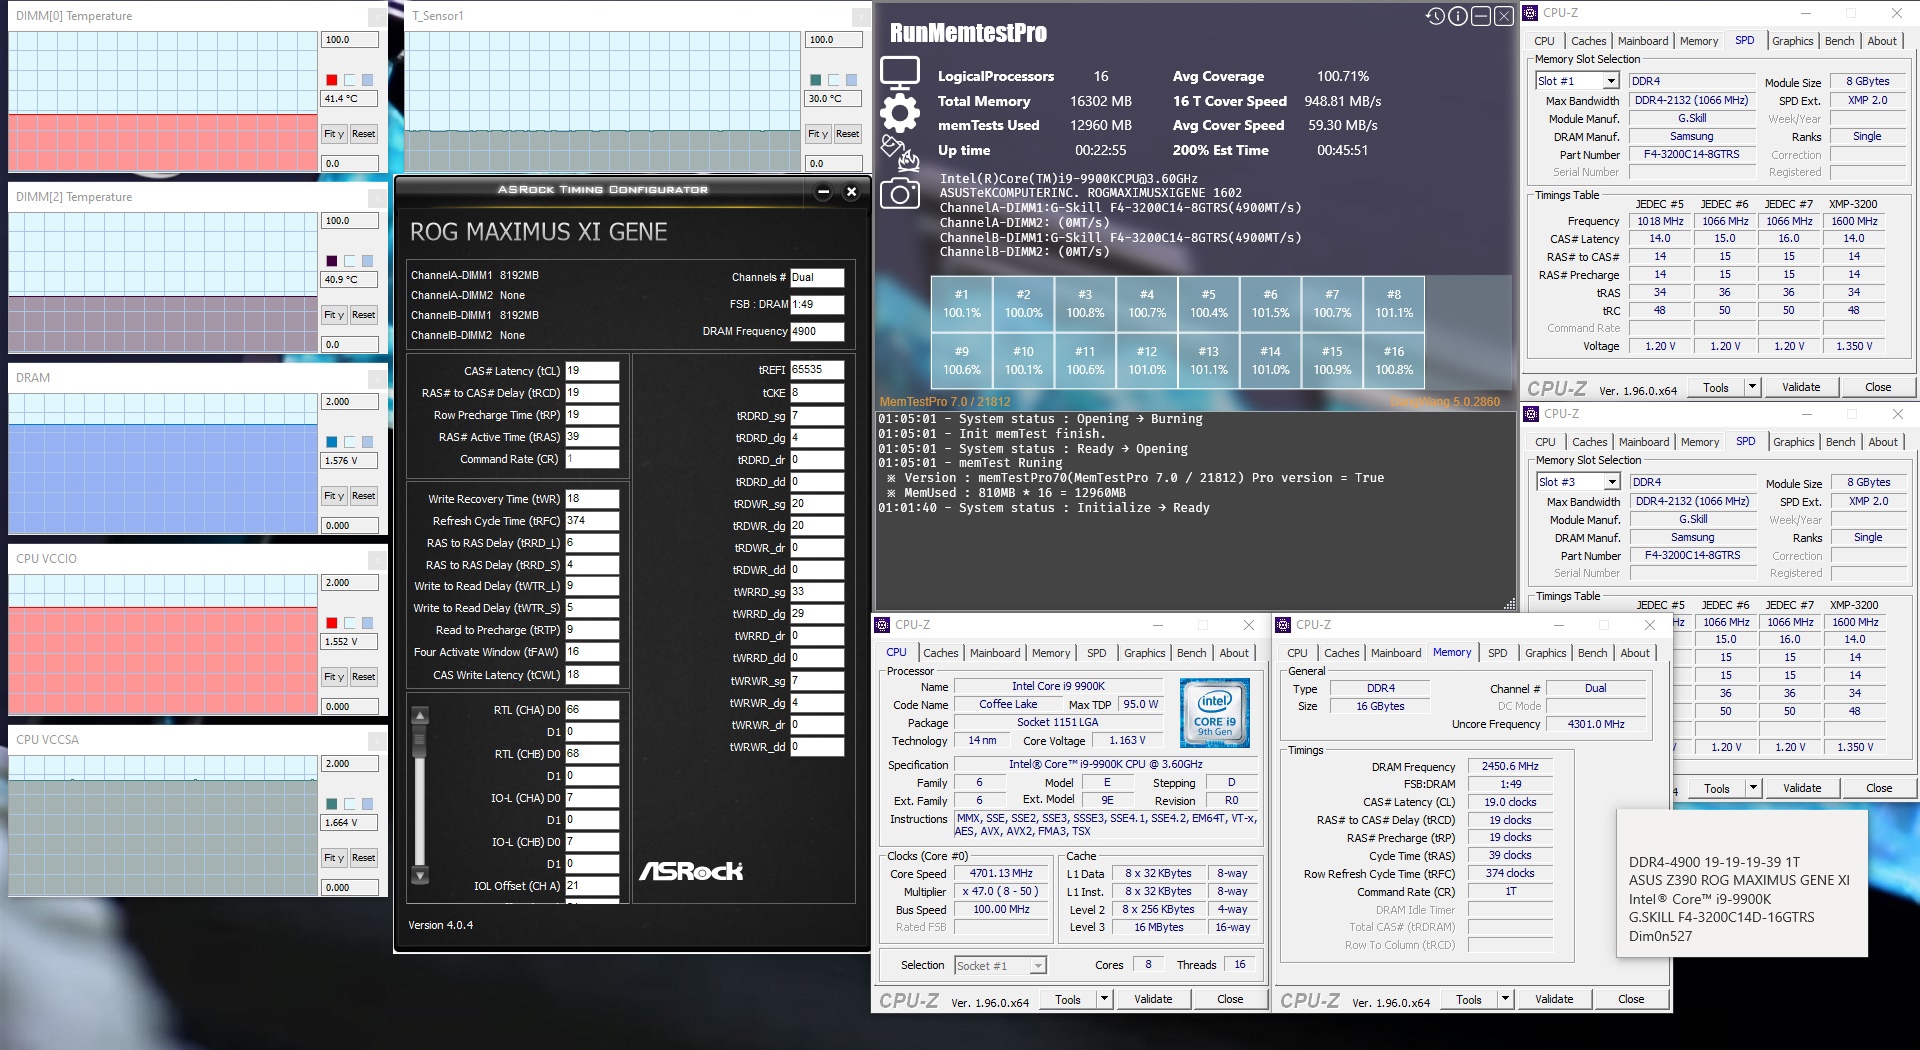Click the Intel Core i9 logo in CPU-Z
Screen dimensions: 1920x1050
click(x=1215, y=713)
